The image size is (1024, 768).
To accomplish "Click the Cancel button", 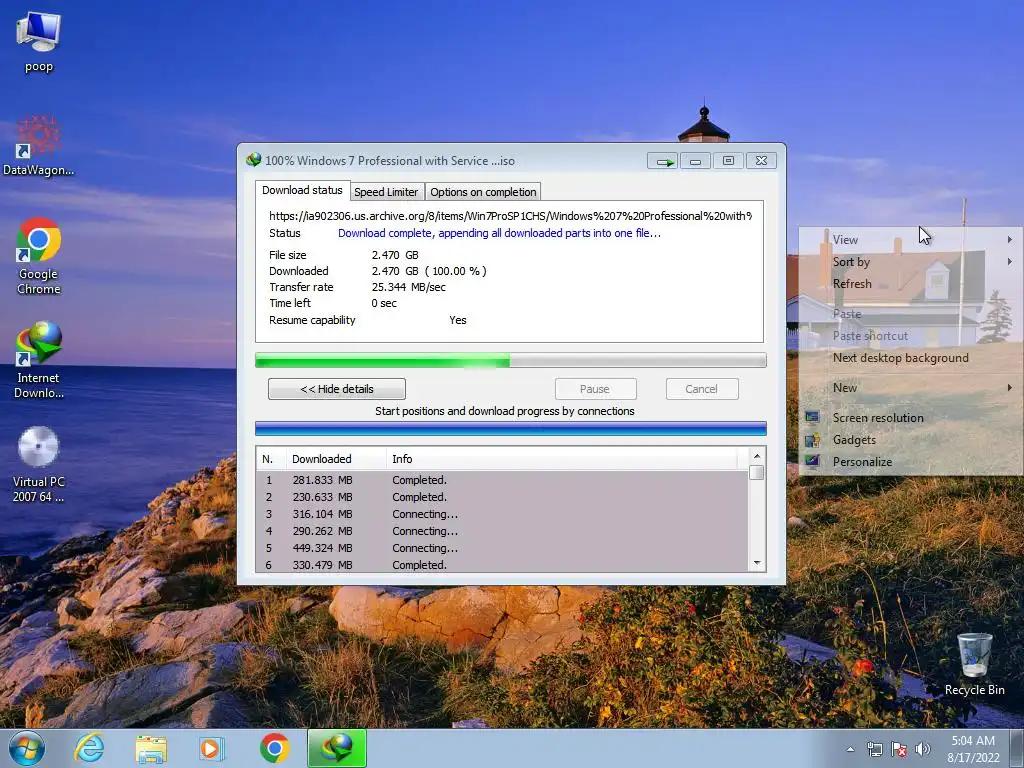I will tap(701, 389).
